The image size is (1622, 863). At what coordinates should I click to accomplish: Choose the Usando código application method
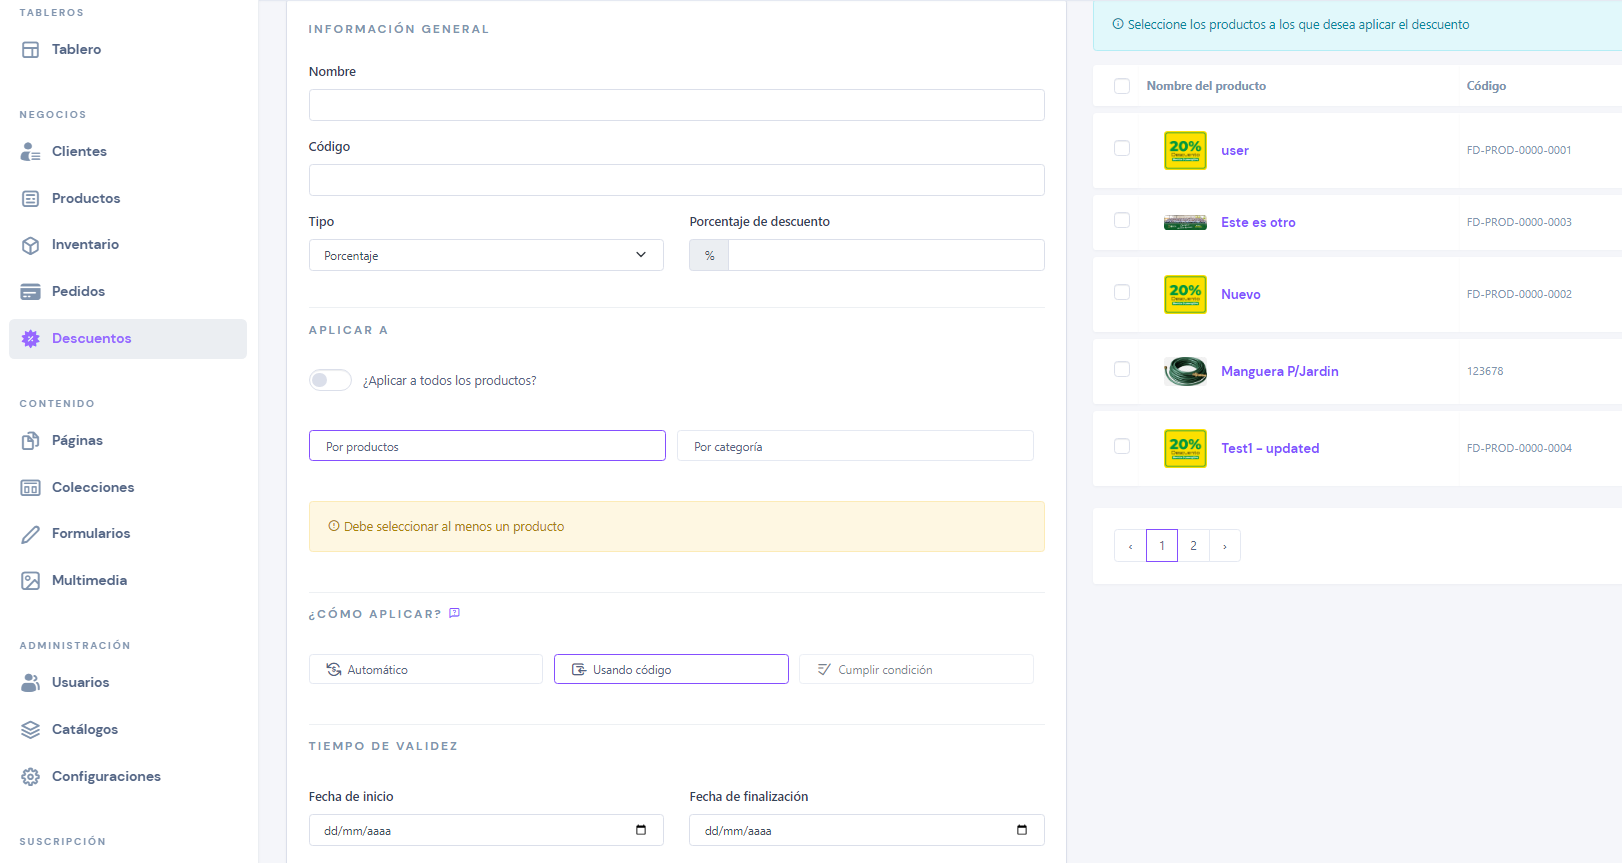point(671,669)
